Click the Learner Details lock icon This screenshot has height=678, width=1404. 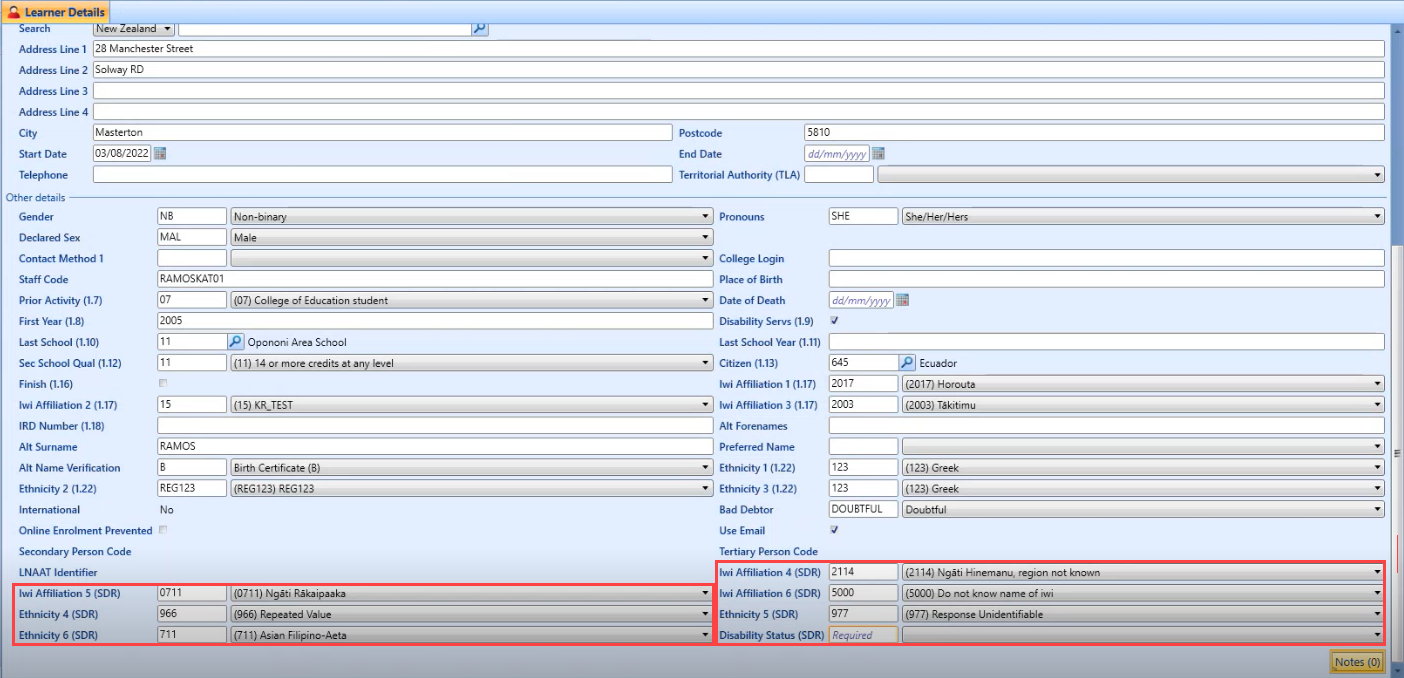[15, 12]
